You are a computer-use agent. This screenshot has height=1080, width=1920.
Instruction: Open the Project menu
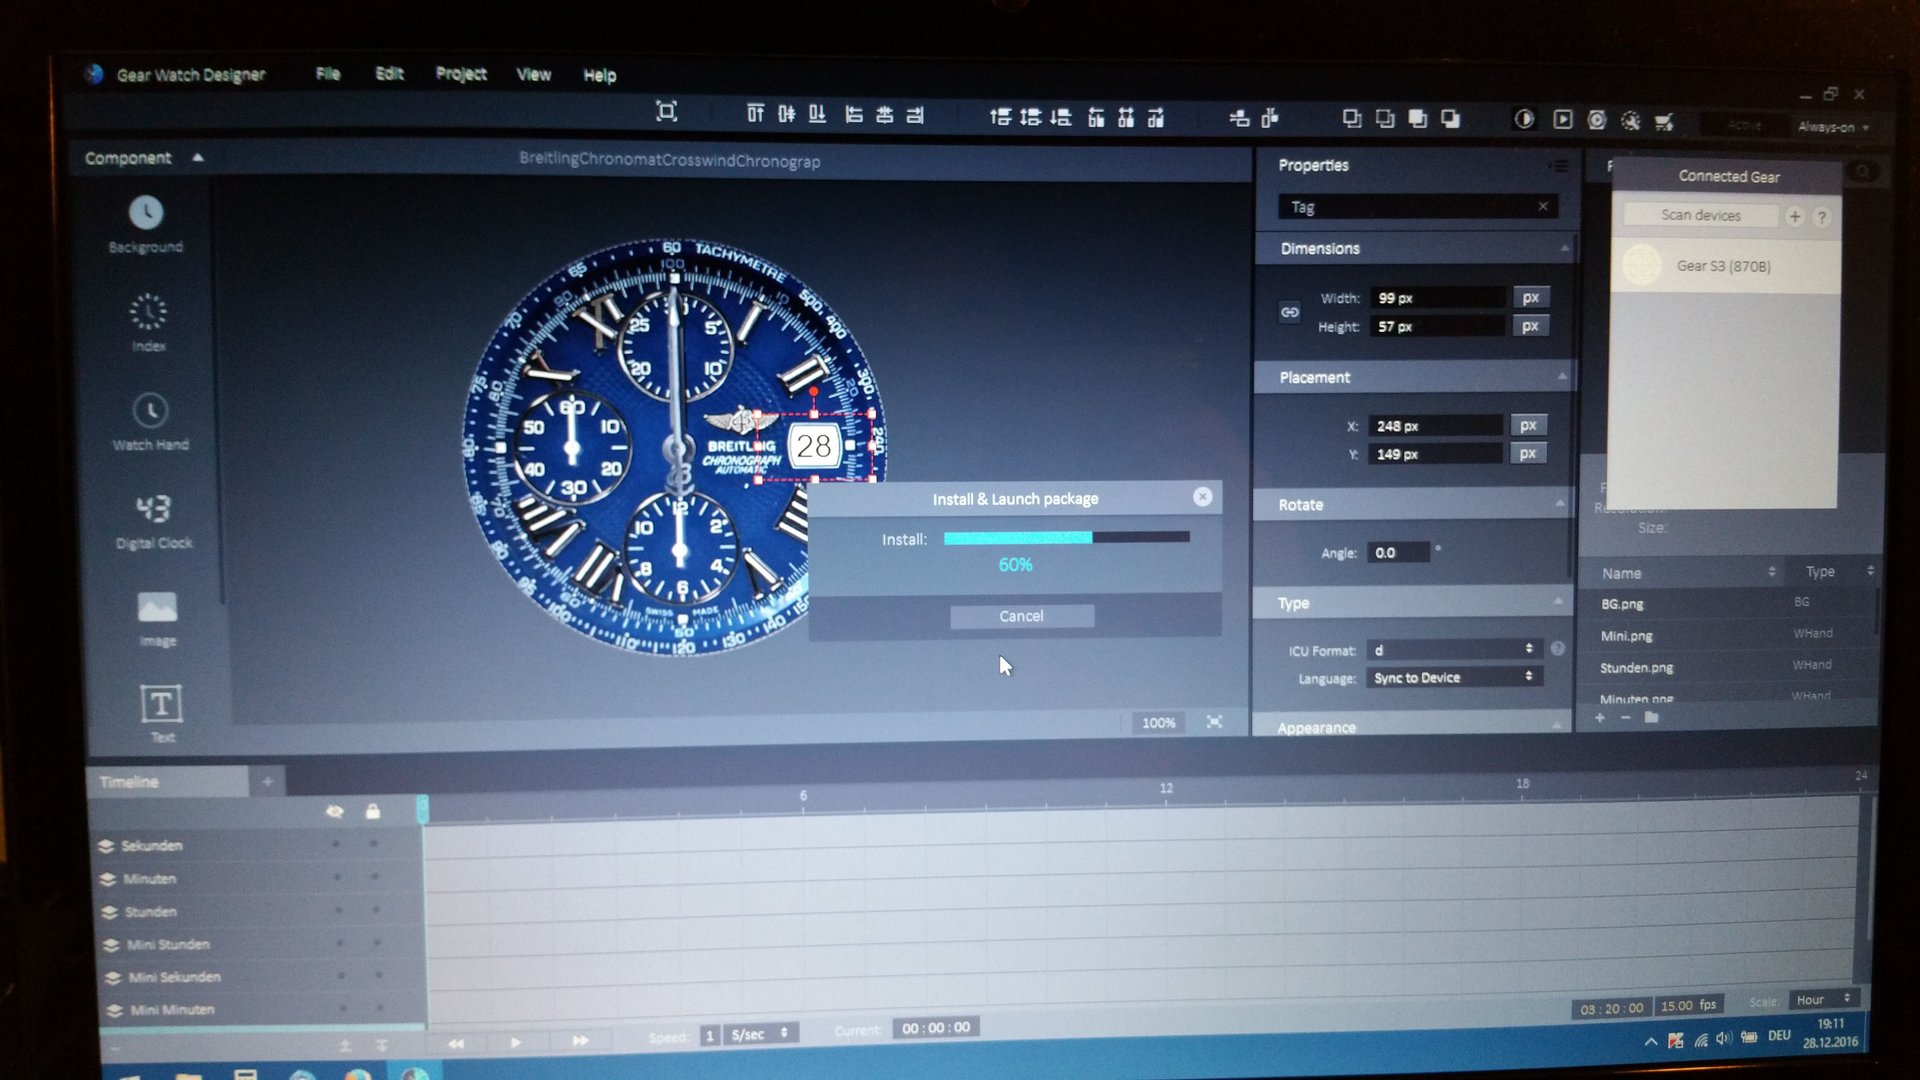click(461, 73)
